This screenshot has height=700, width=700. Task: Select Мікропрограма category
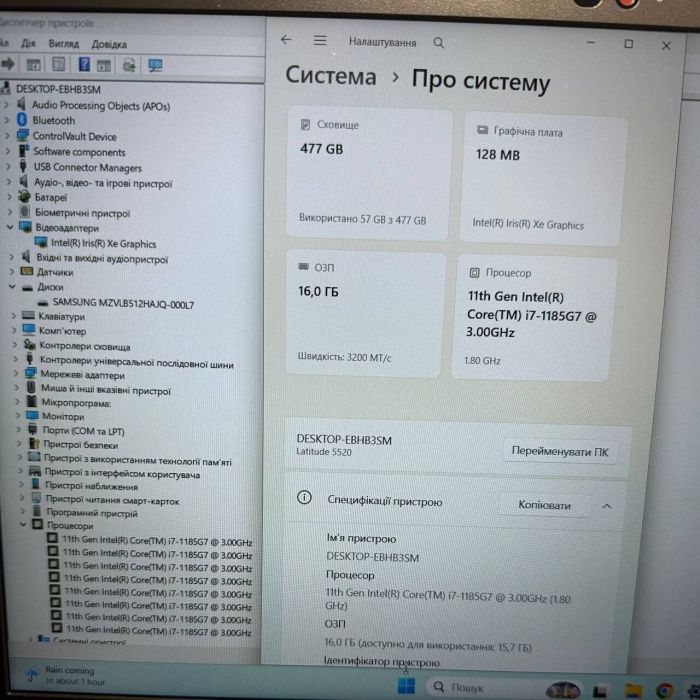coord(76,403)
